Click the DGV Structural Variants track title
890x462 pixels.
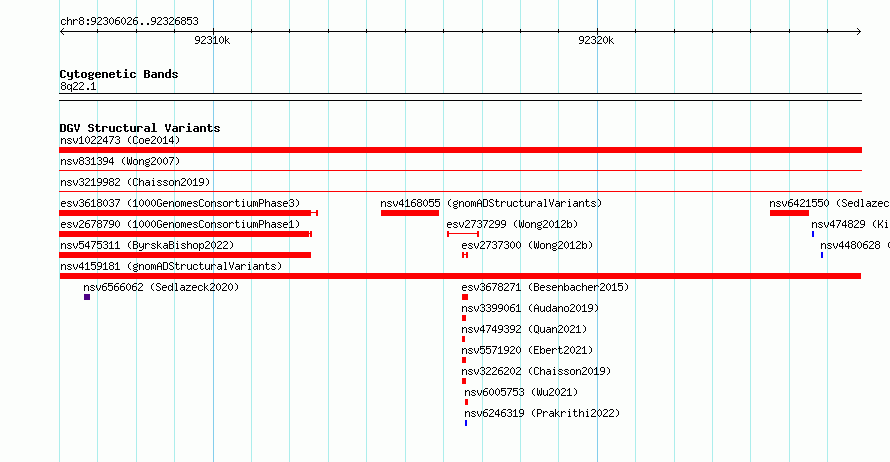click(140, 128)
